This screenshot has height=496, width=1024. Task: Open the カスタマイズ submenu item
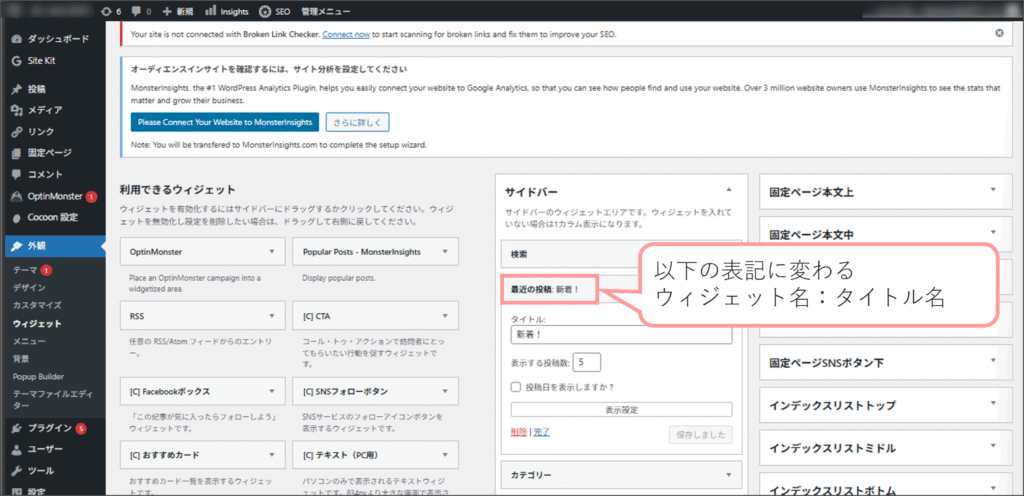[x=36, y=306]
